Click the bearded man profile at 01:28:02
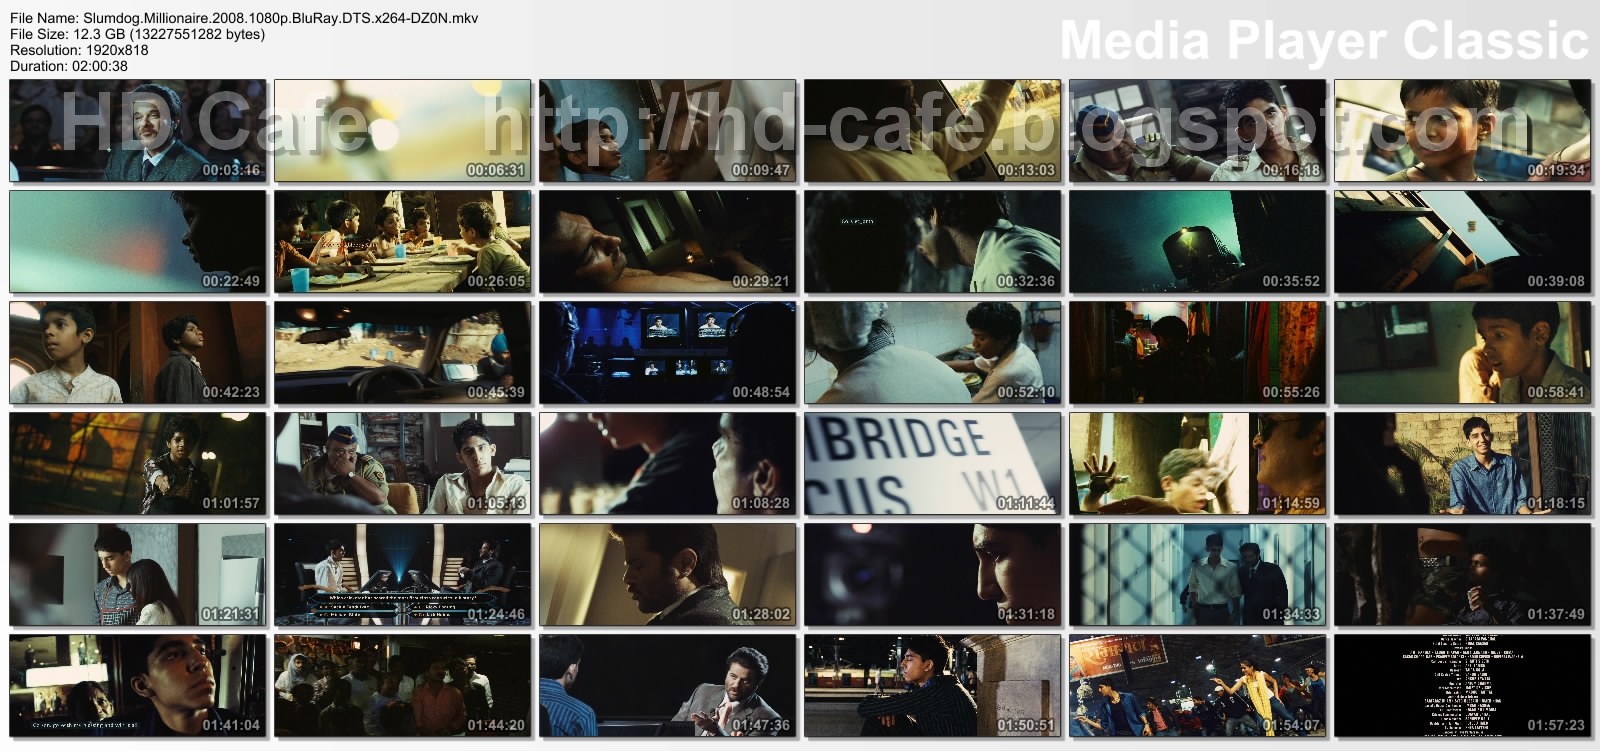 pos(668,575)
